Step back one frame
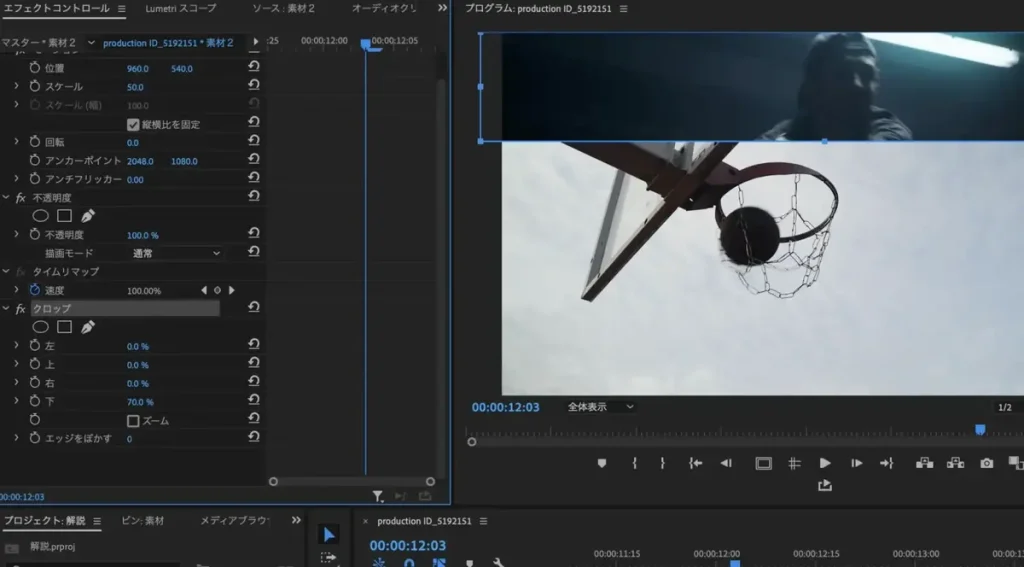This screenshot has width=1024, height=567. pos(726,463)
